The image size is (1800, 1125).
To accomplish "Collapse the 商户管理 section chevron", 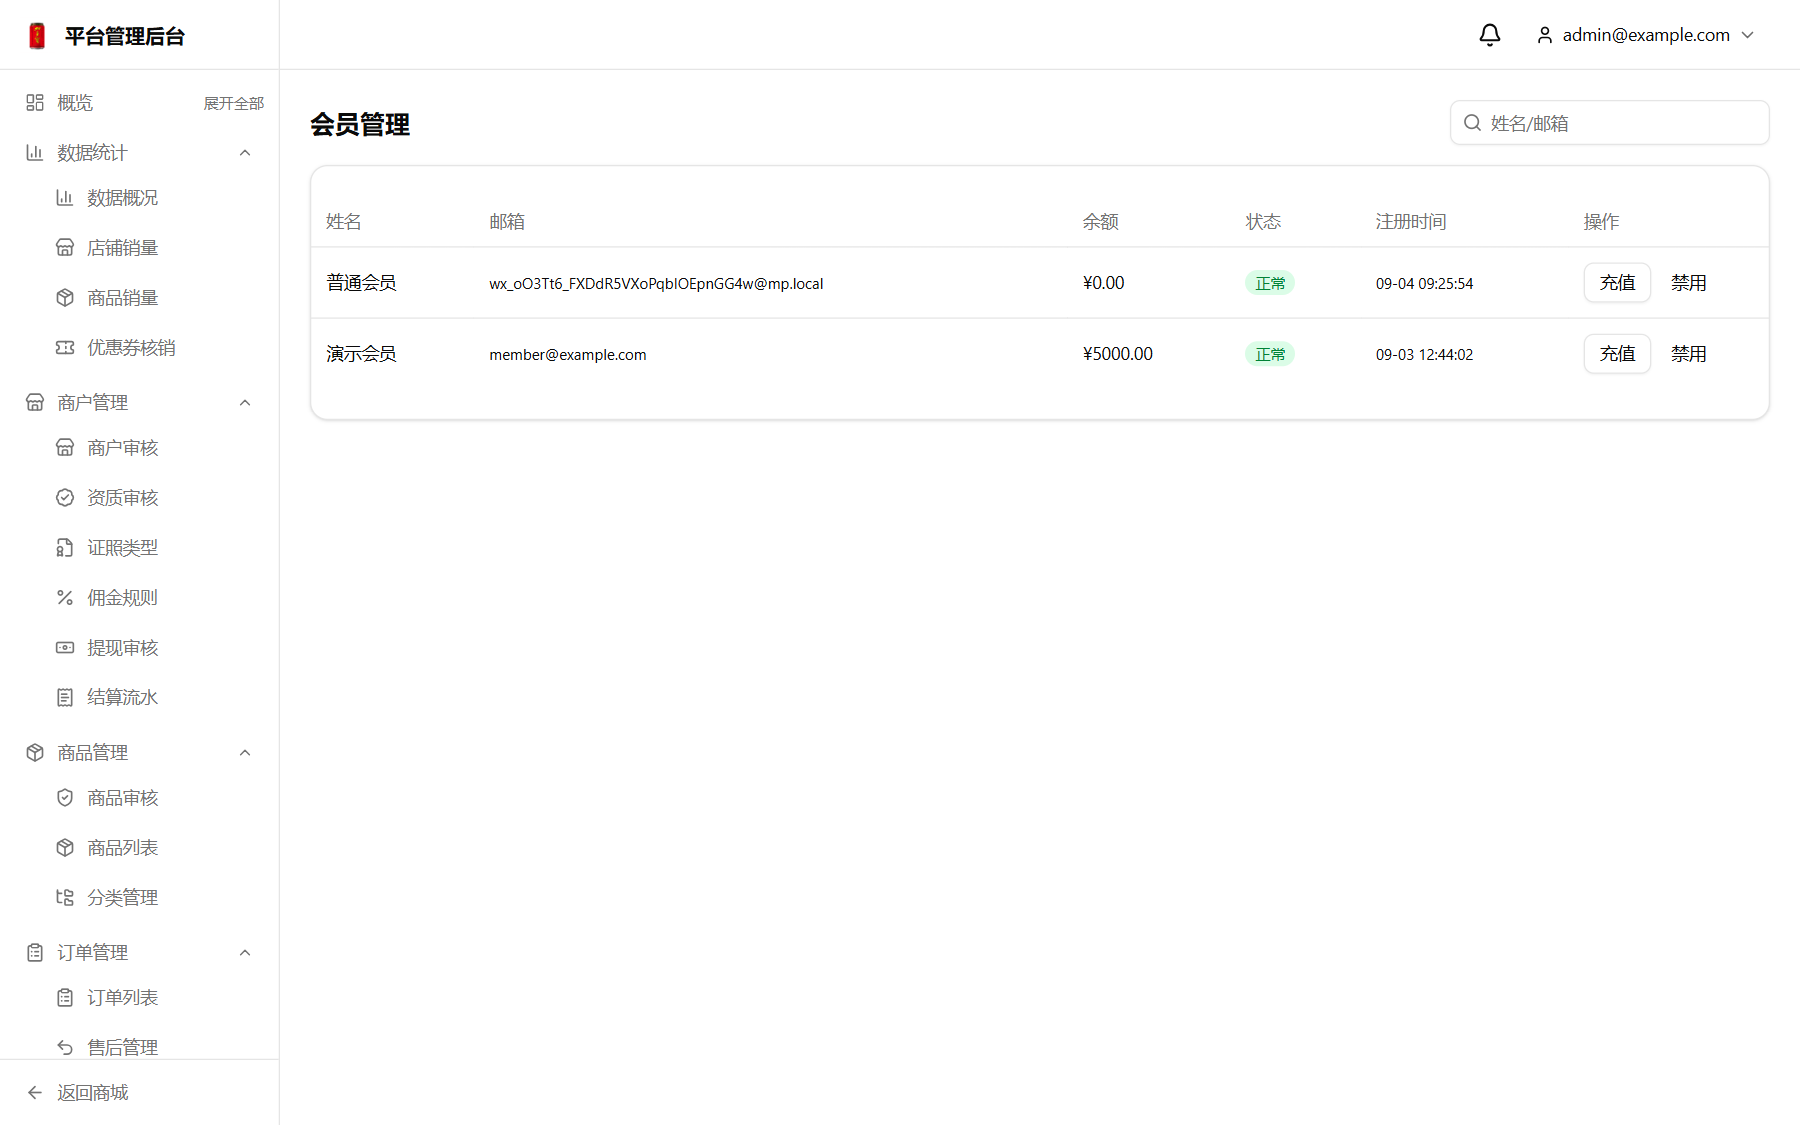I will pyautogui.click(x=245, y=403).
